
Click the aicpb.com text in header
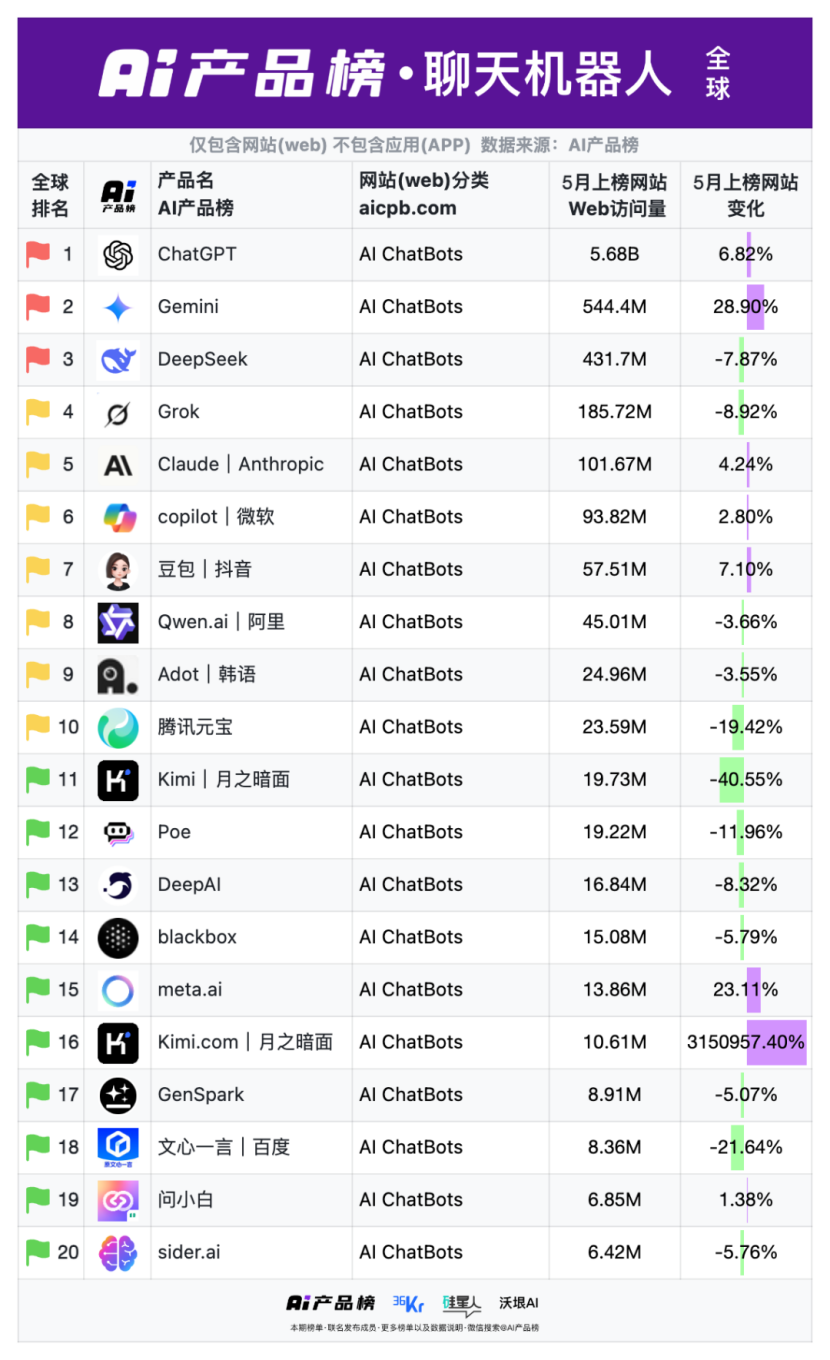pyautogui.click(x=407, y=209)
